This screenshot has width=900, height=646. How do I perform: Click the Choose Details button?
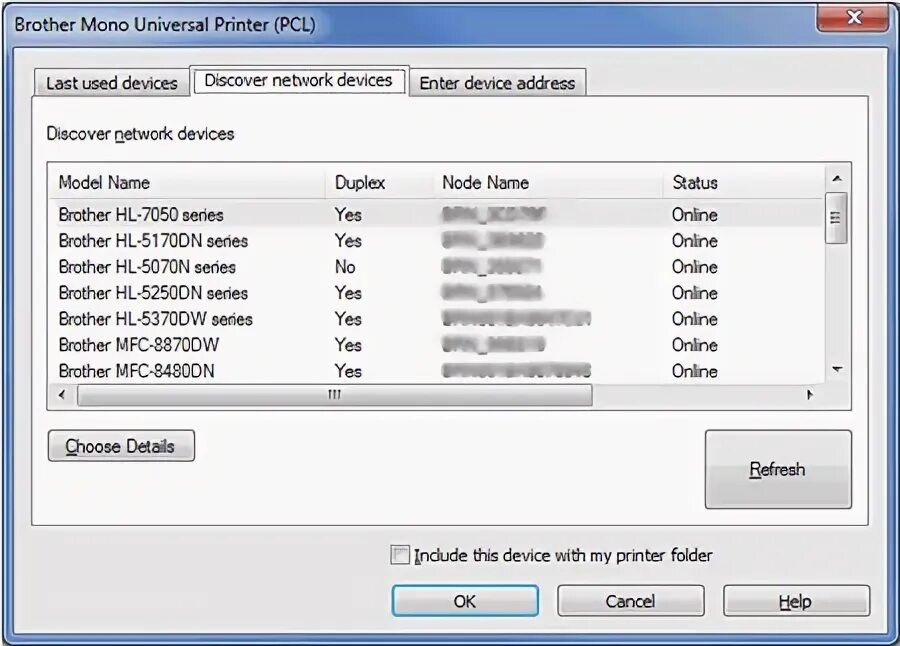[x=121, y=446]
